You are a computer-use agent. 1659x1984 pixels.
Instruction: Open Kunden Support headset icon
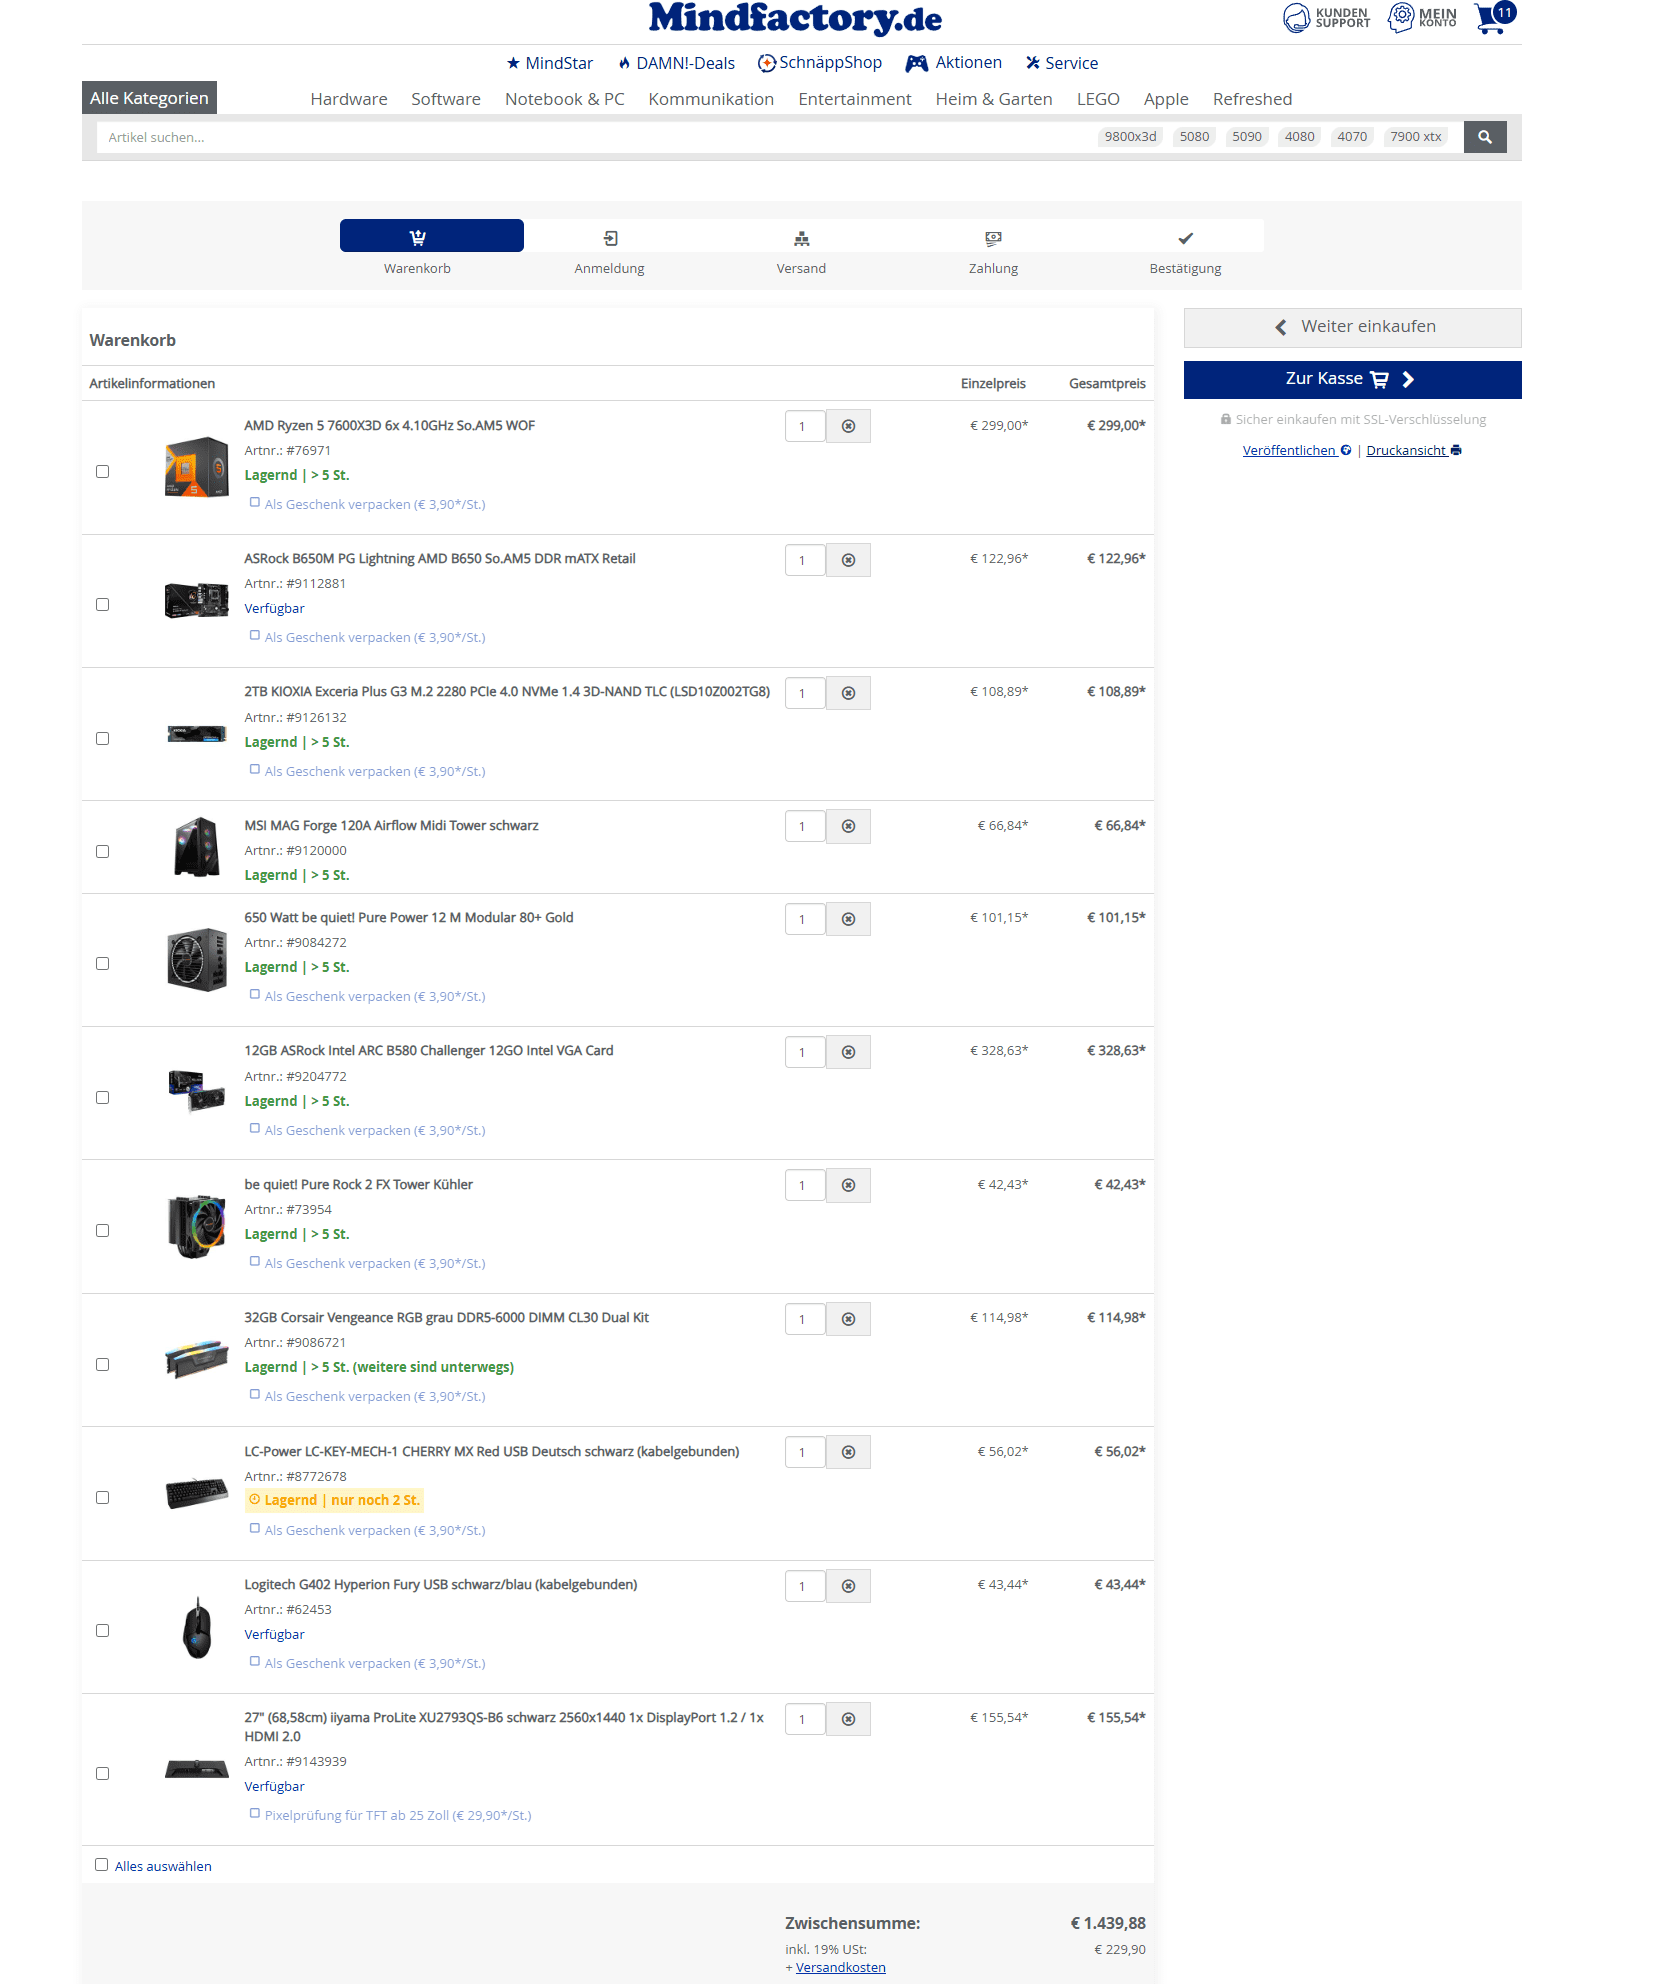(1326, 18)
